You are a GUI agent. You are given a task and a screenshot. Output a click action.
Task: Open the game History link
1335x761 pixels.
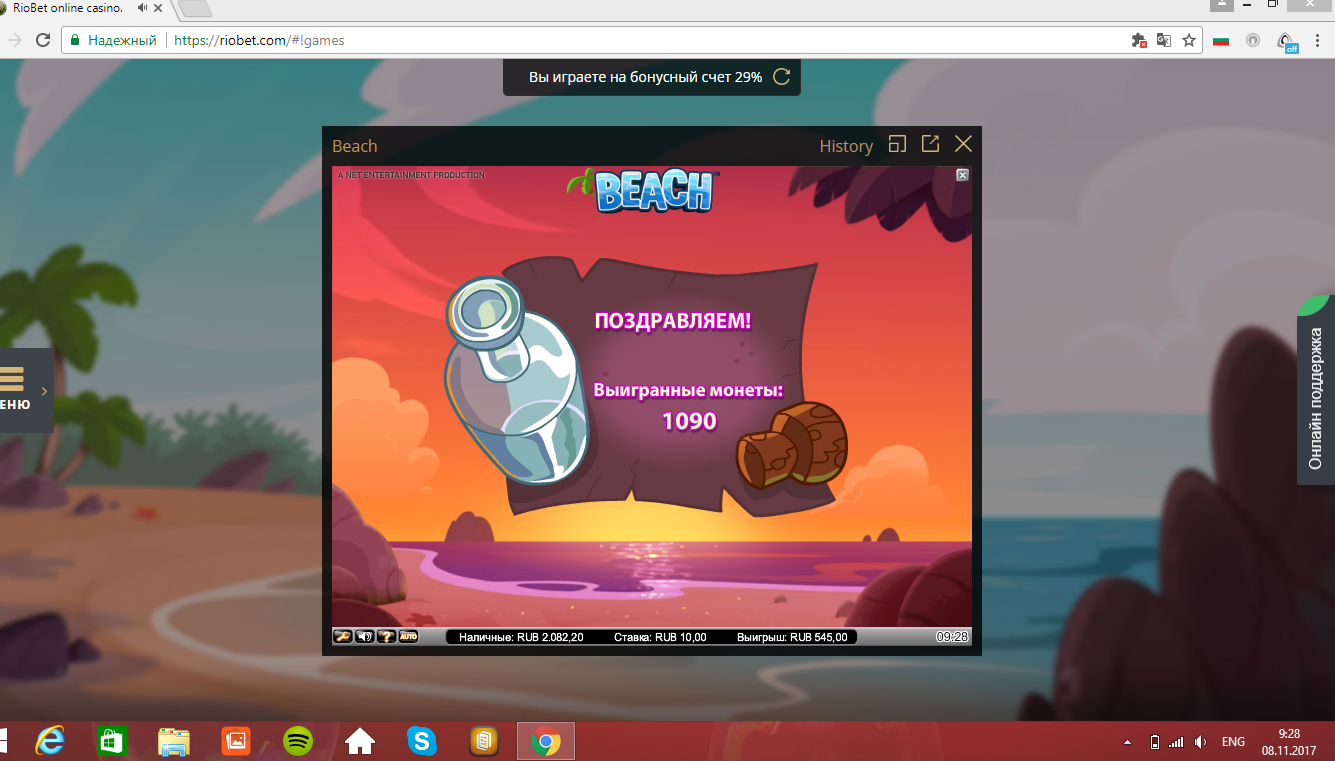click(846, 146)
